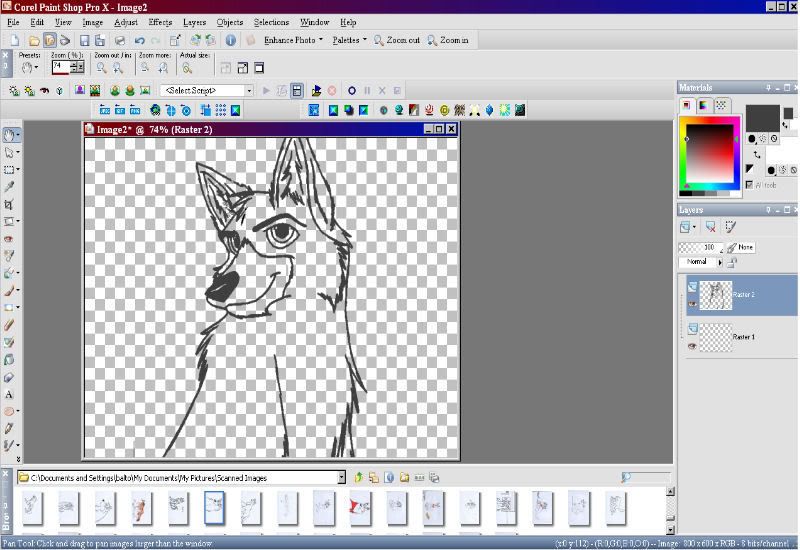This screenshot has height=550, width=800.
Task: Select the Crop tool
Action: pos(9,204)
